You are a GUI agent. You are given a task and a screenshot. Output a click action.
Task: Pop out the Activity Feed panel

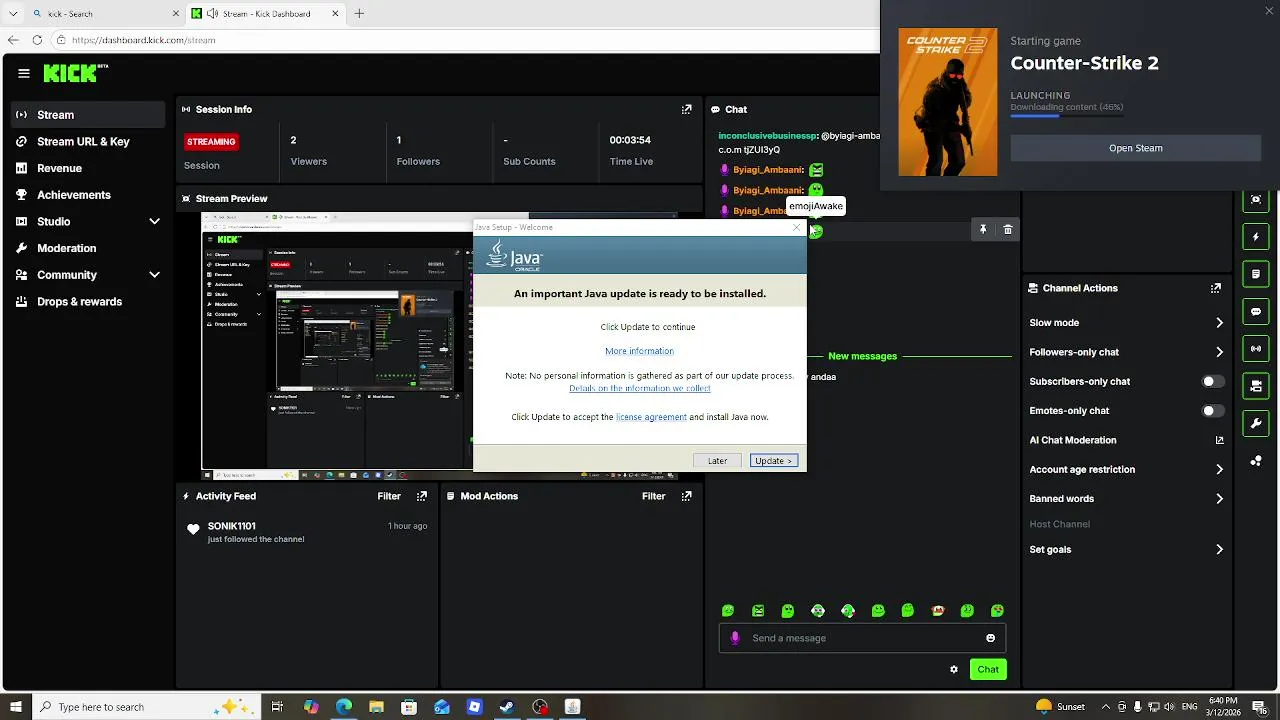pos(422,496)
